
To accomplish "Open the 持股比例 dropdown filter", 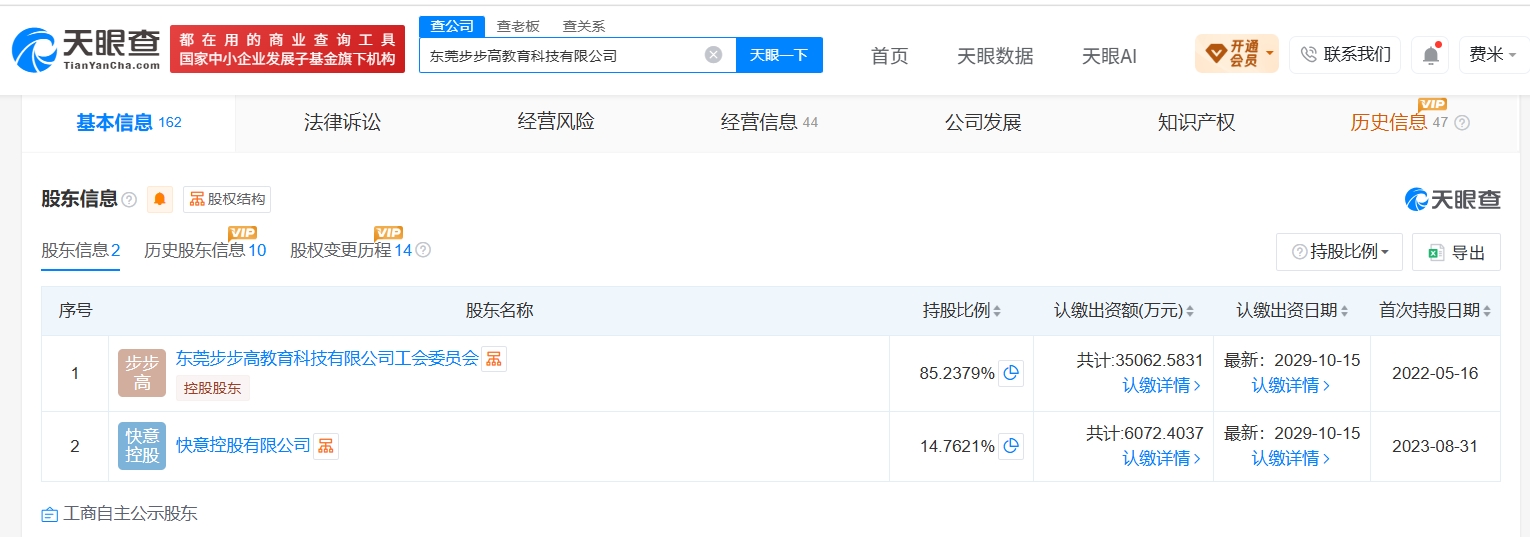I will [x=1339, y=252].
